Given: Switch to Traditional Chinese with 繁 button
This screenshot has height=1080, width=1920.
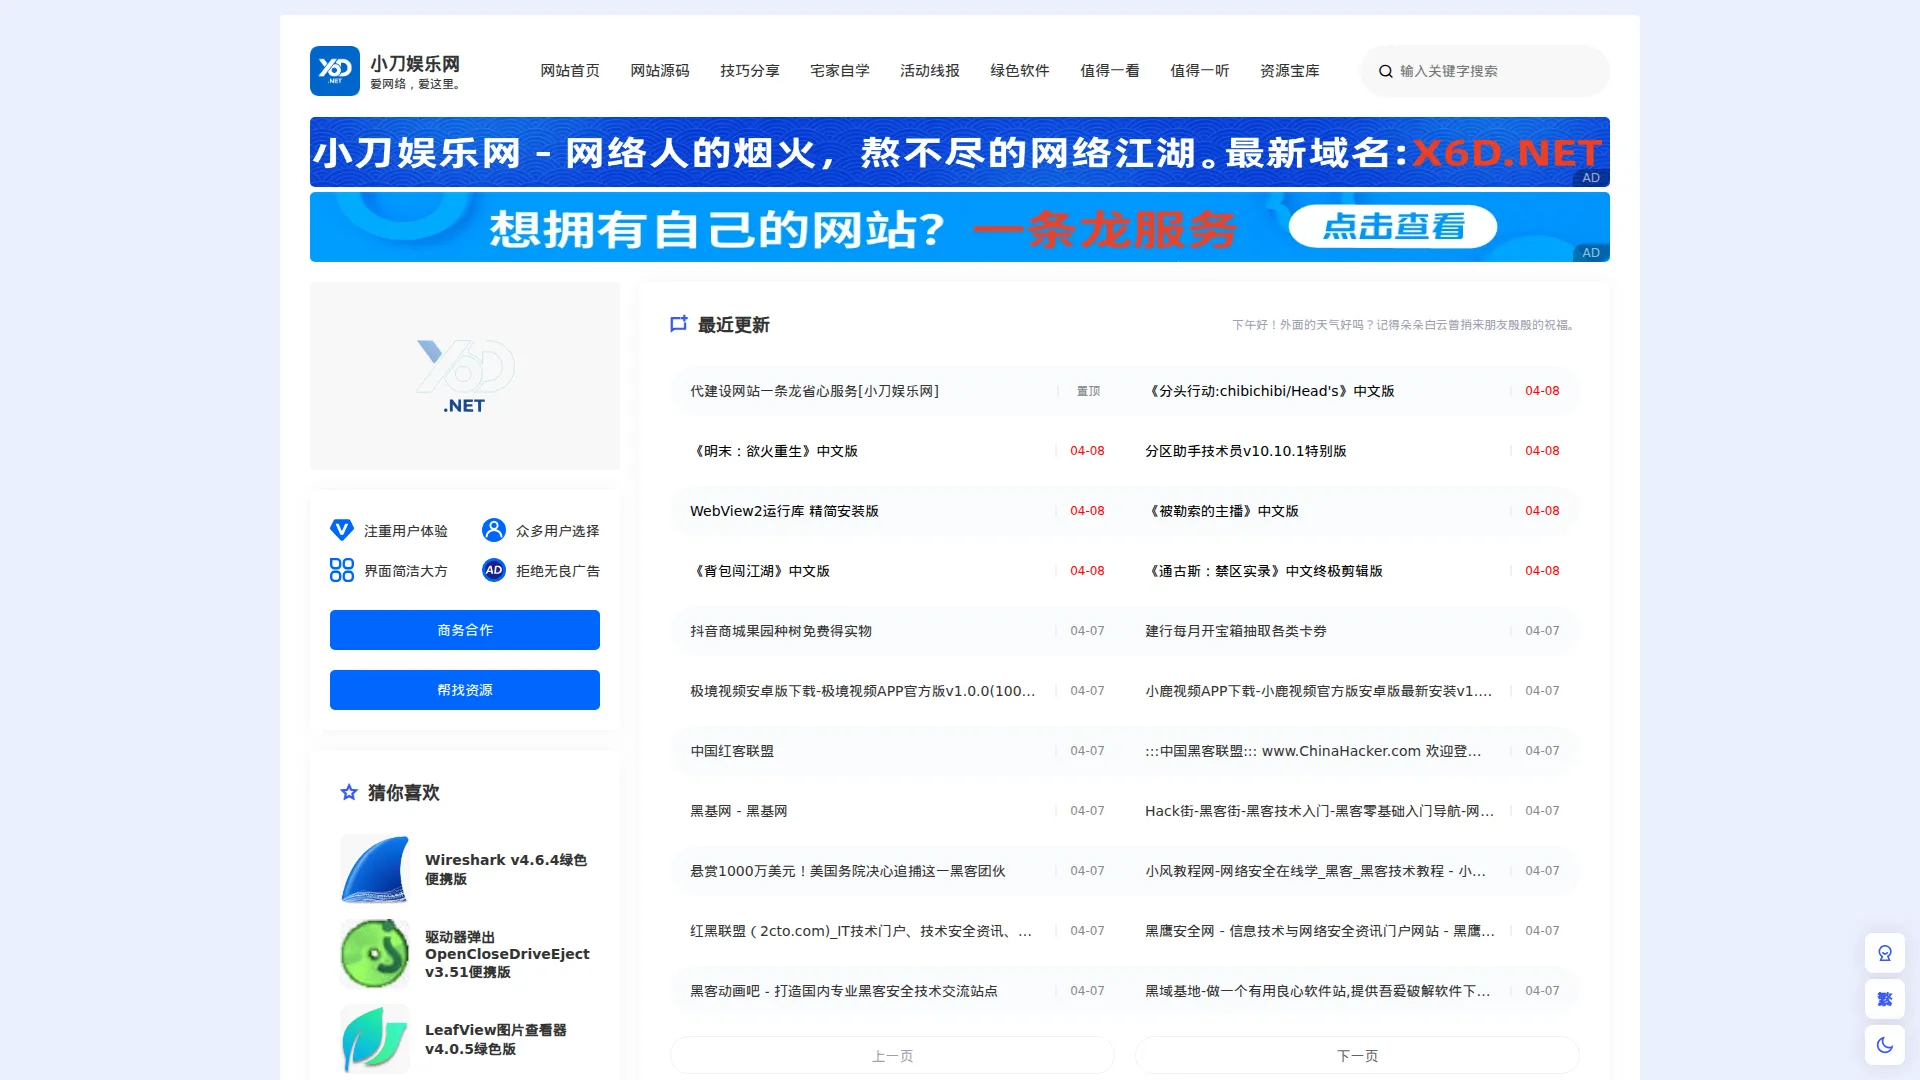Looking at the screenshot, I should (x=1884, y=999).
